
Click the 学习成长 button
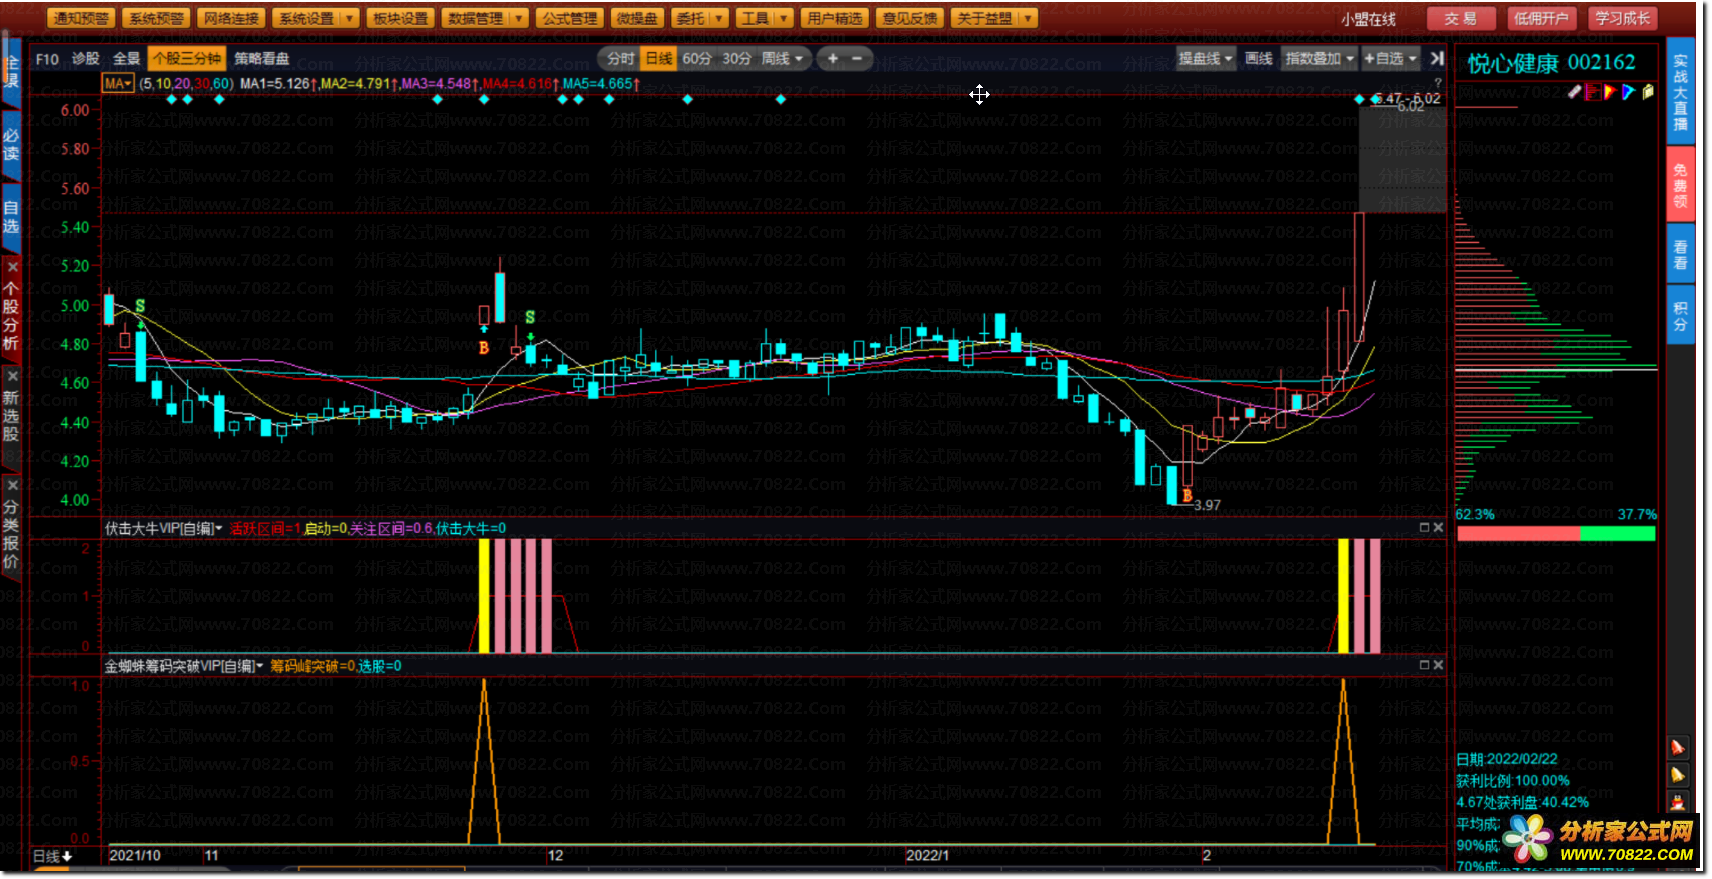(1622, 18)
